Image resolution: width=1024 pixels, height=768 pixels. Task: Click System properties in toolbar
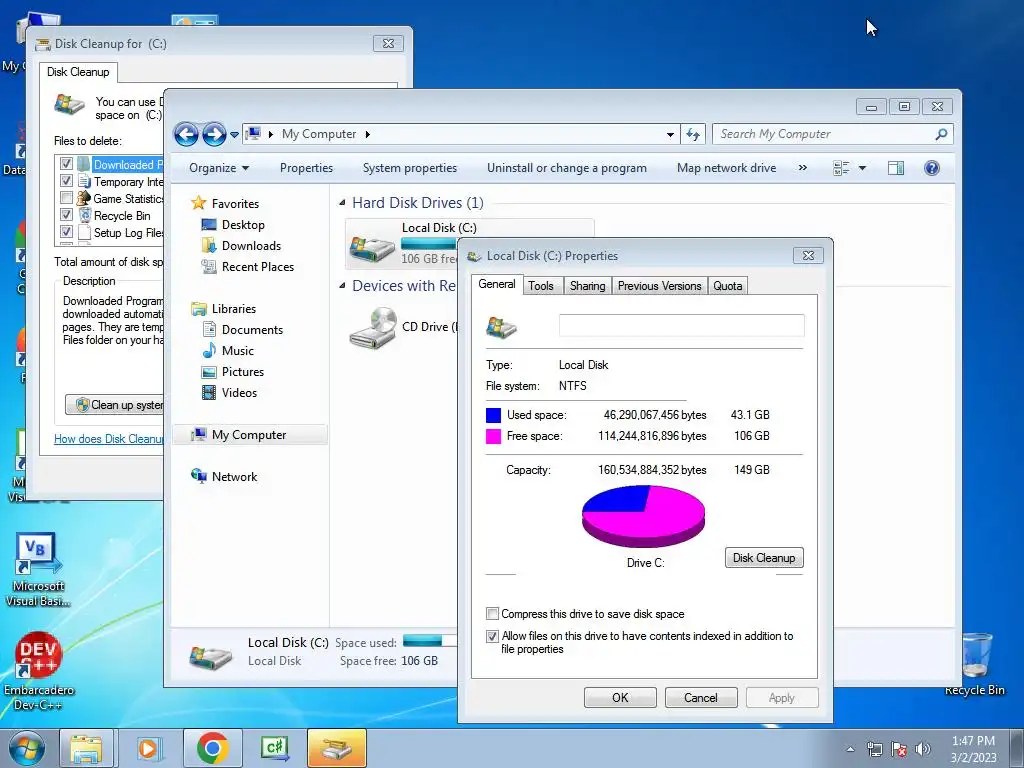410,168
